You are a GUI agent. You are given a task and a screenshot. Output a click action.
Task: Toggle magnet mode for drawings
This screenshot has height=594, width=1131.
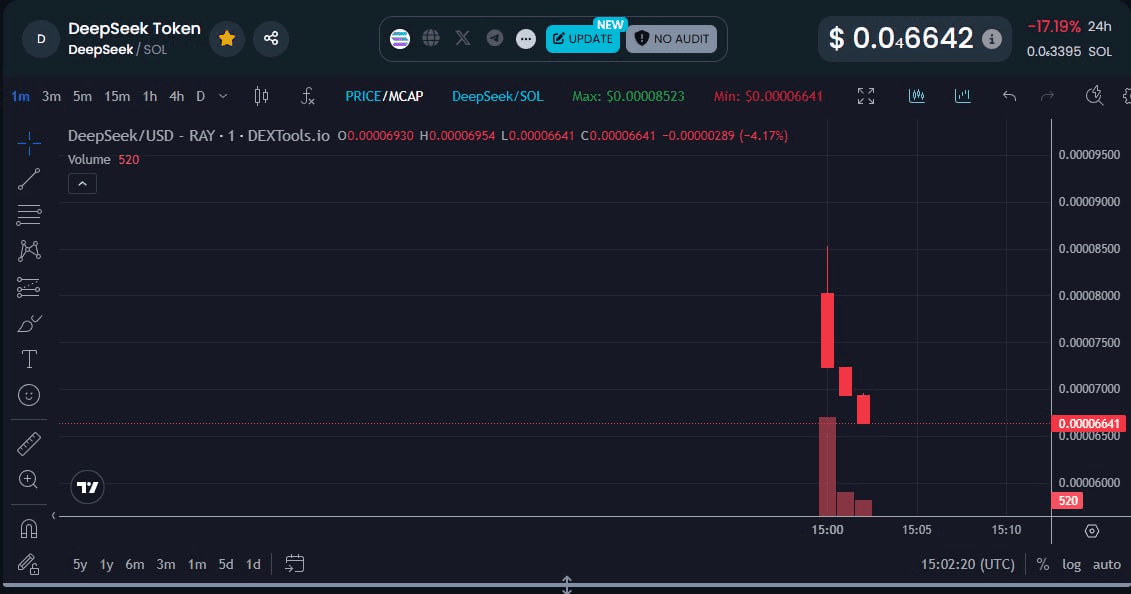[x=29, y=529]
